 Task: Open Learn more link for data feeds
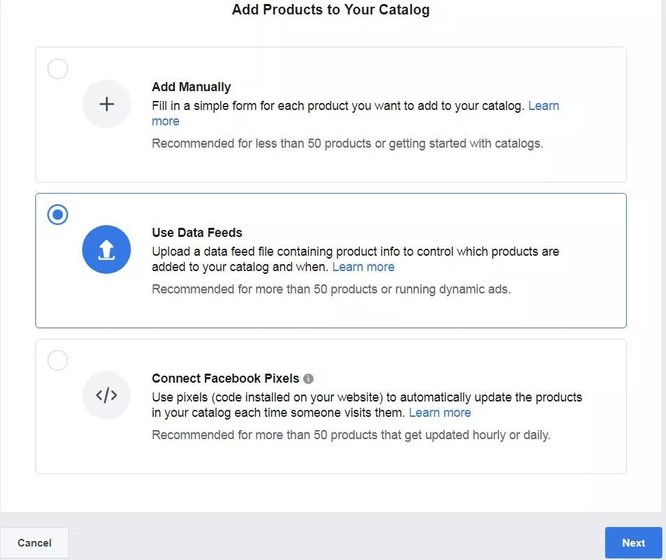coord(363,267)
